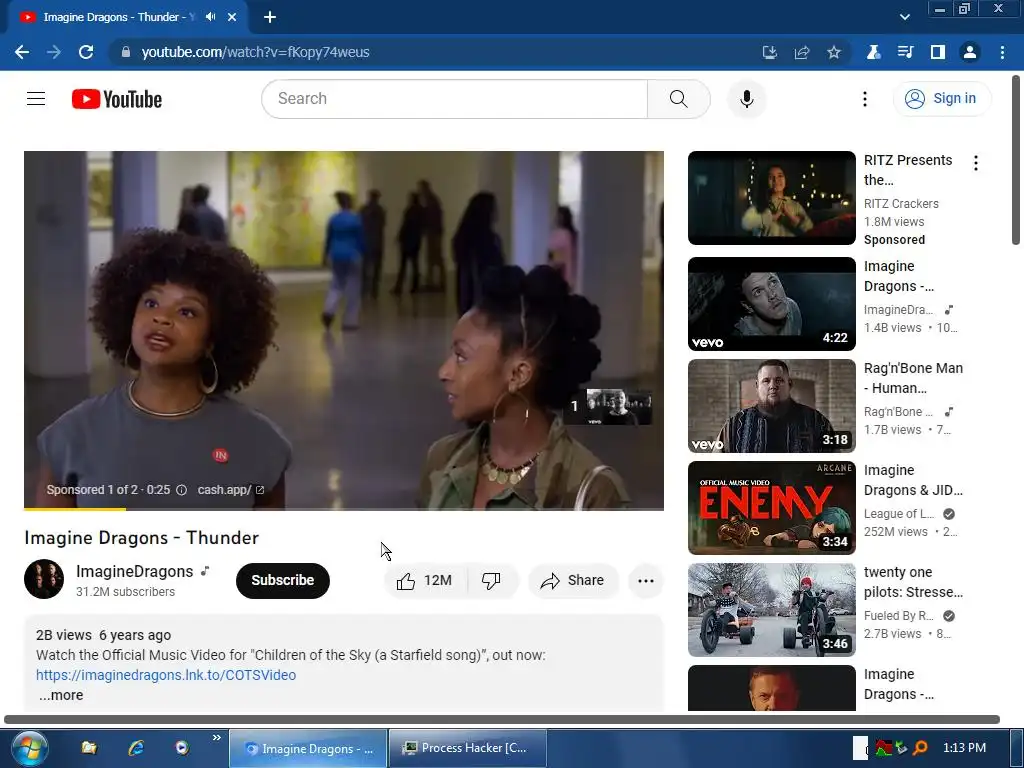Open the ImagineDragons channel name link
Image resolution: width=1024 pixels, height=768 pixels.
pyautogui.click(x=135, y=571)
